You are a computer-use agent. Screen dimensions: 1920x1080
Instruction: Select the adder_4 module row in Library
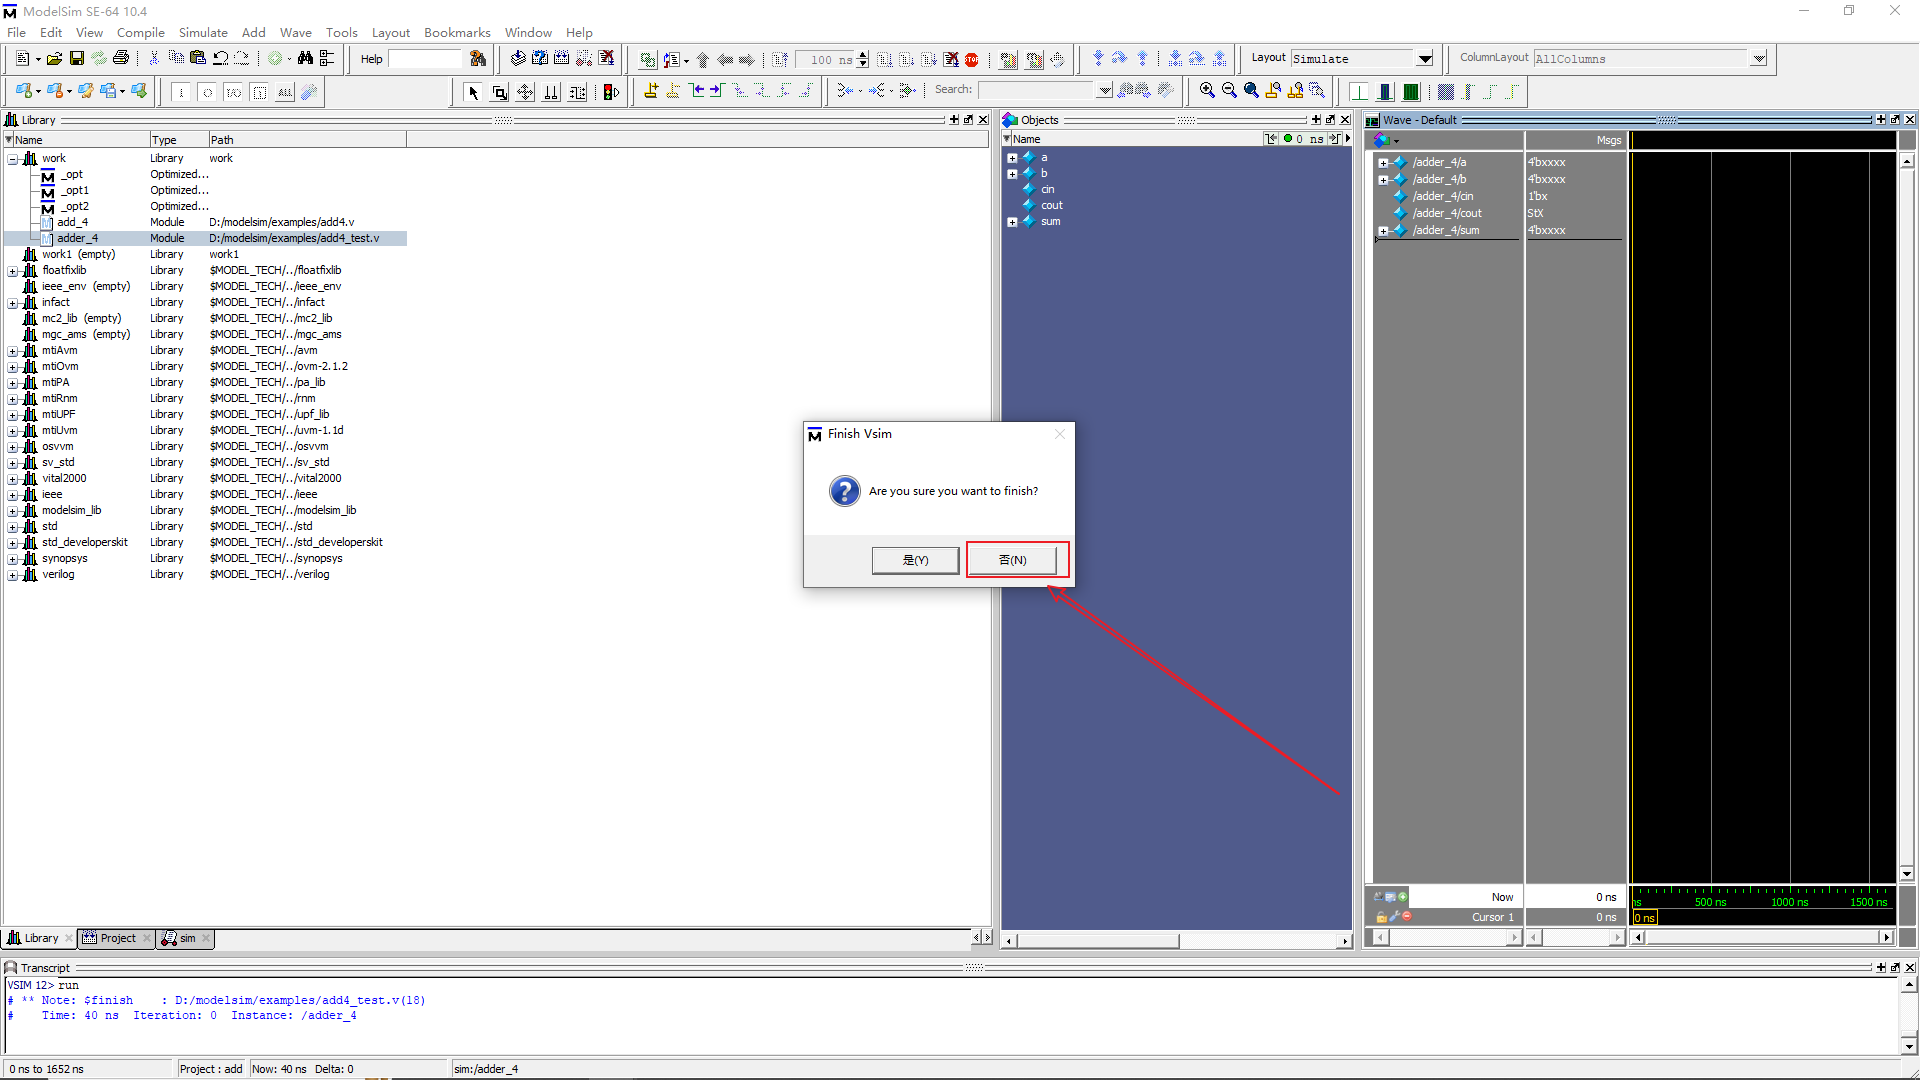[x=205, y=239]
